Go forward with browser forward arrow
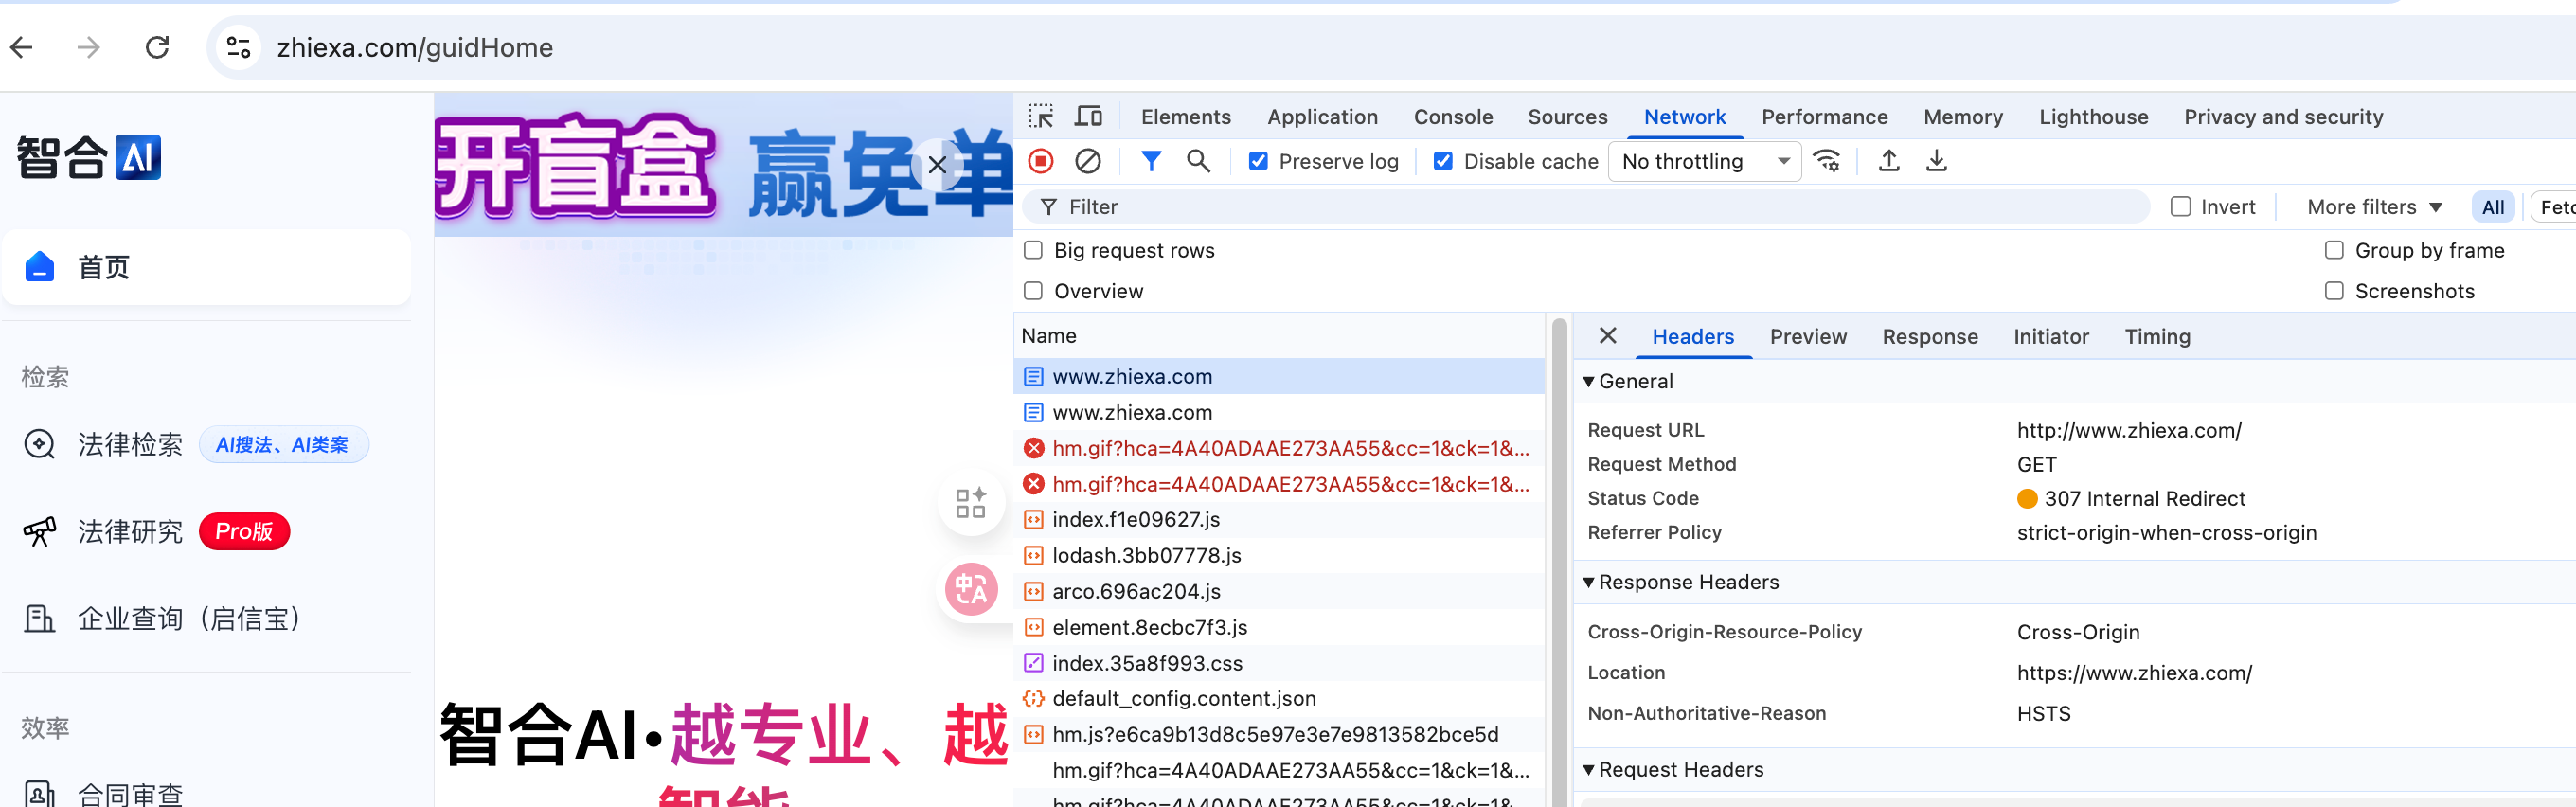The image size is (2576, 807). [x=89, y=47]
